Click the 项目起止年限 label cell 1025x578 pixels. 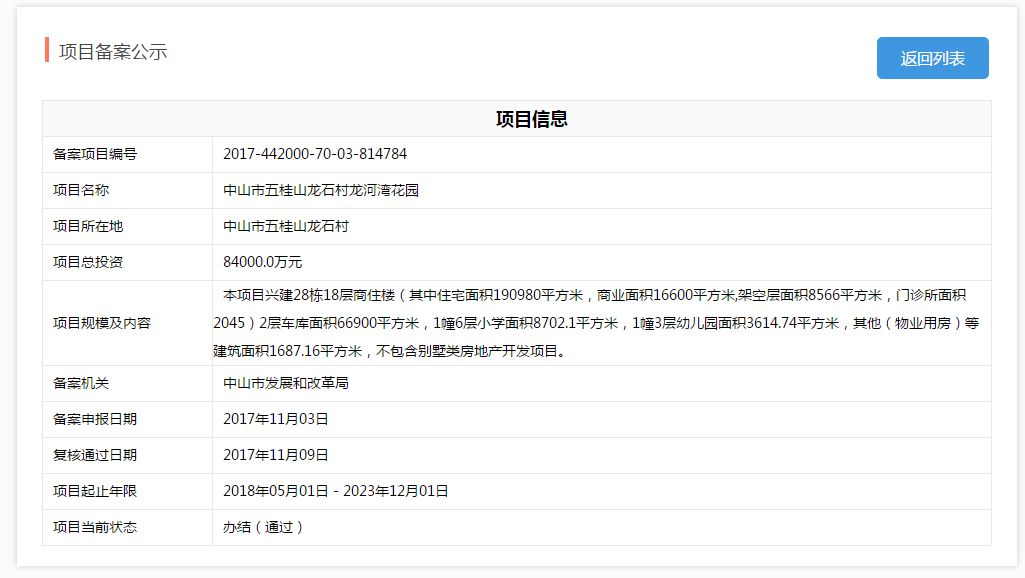point(127,491)
